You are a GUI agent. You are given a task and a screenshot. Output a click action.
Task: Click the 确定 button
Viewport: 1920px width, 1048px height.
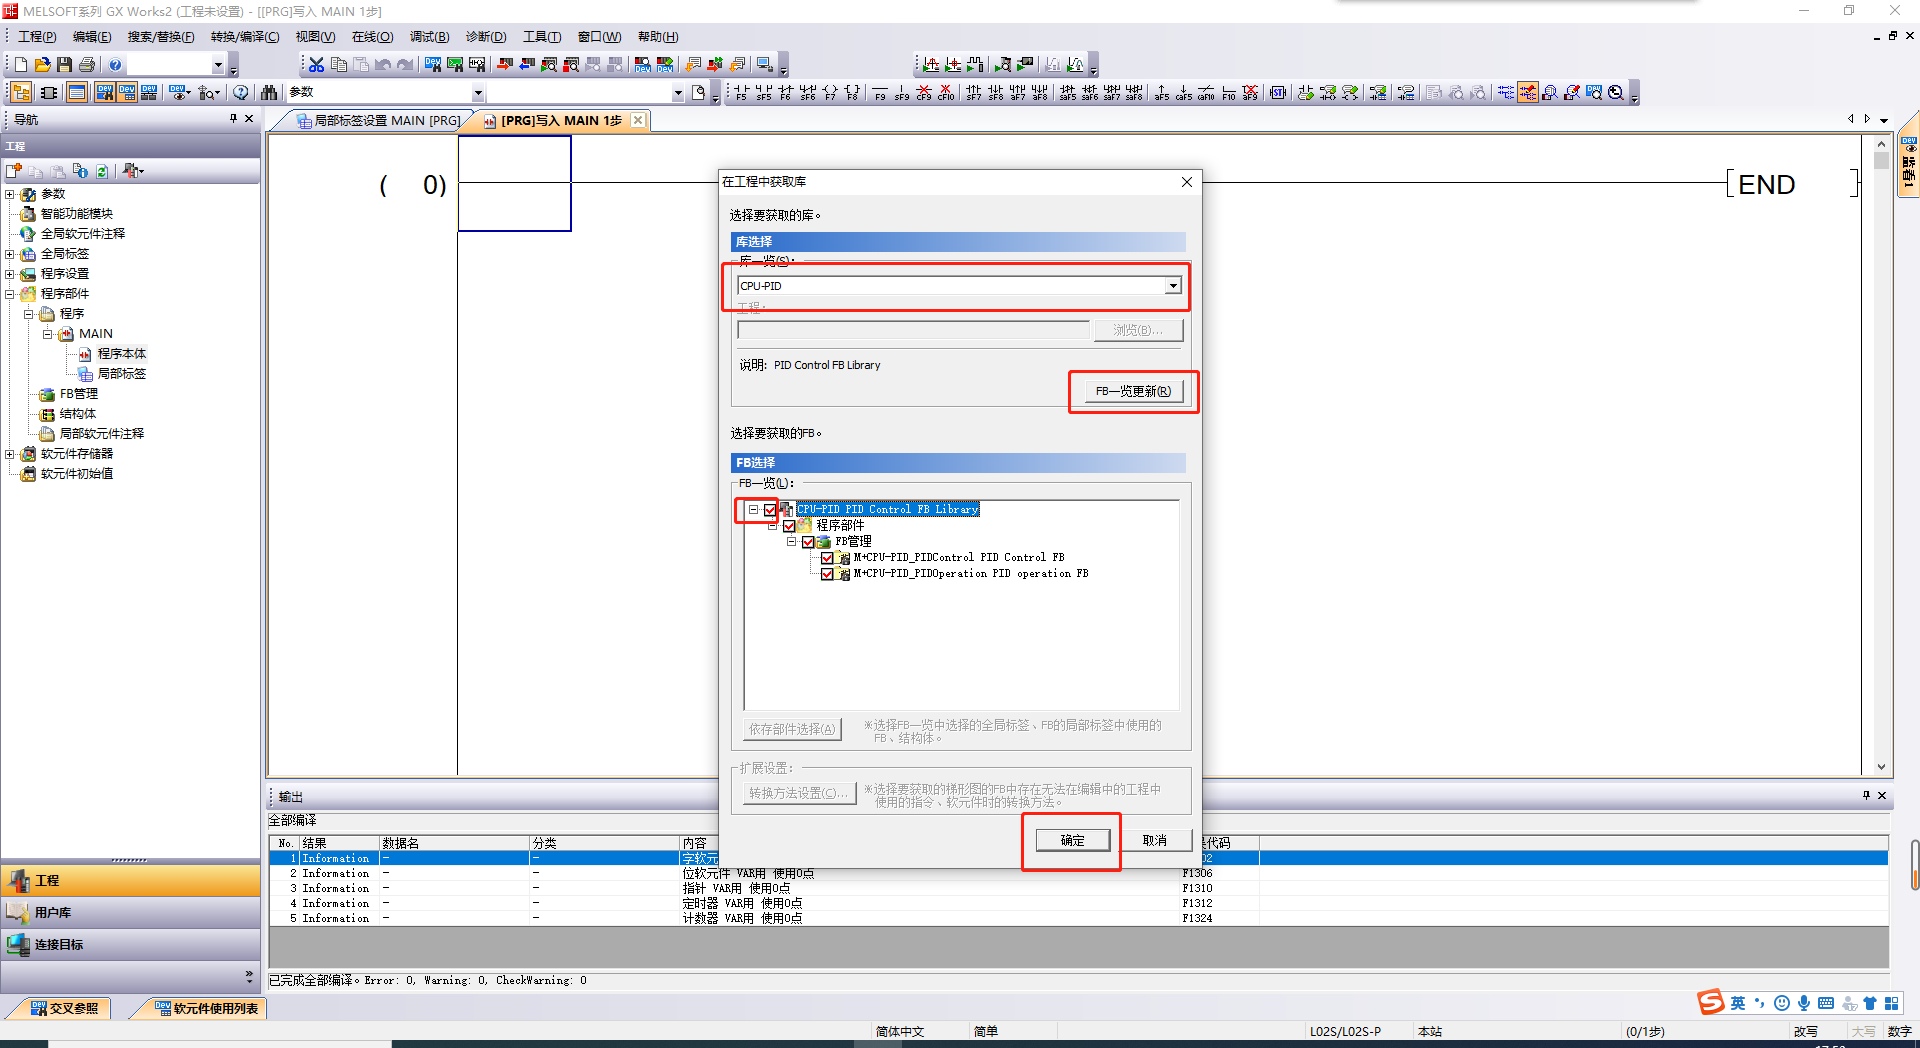pyautogui.click(x=1072, y=841)
